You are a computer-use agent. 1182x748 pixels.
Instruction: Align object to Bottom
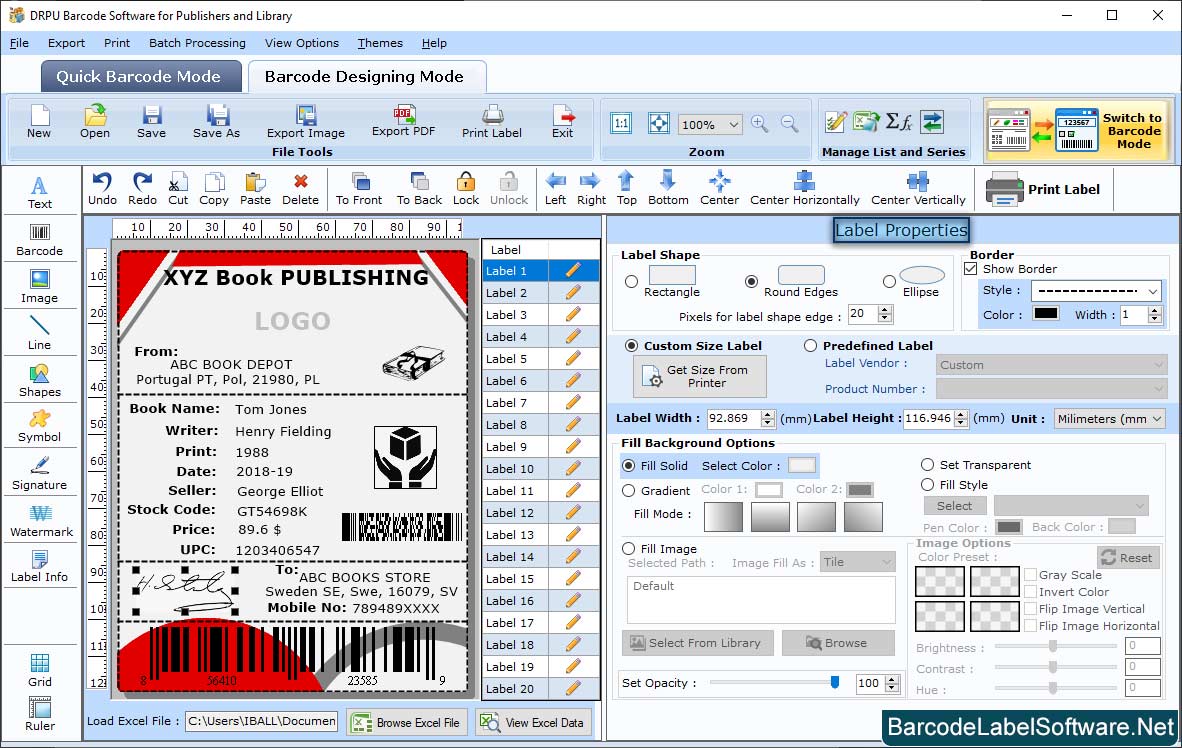click(x=668, y=189)
